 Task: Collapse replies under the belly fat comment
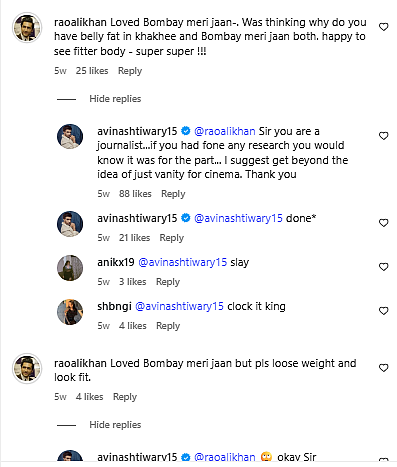tap(115, 99)
